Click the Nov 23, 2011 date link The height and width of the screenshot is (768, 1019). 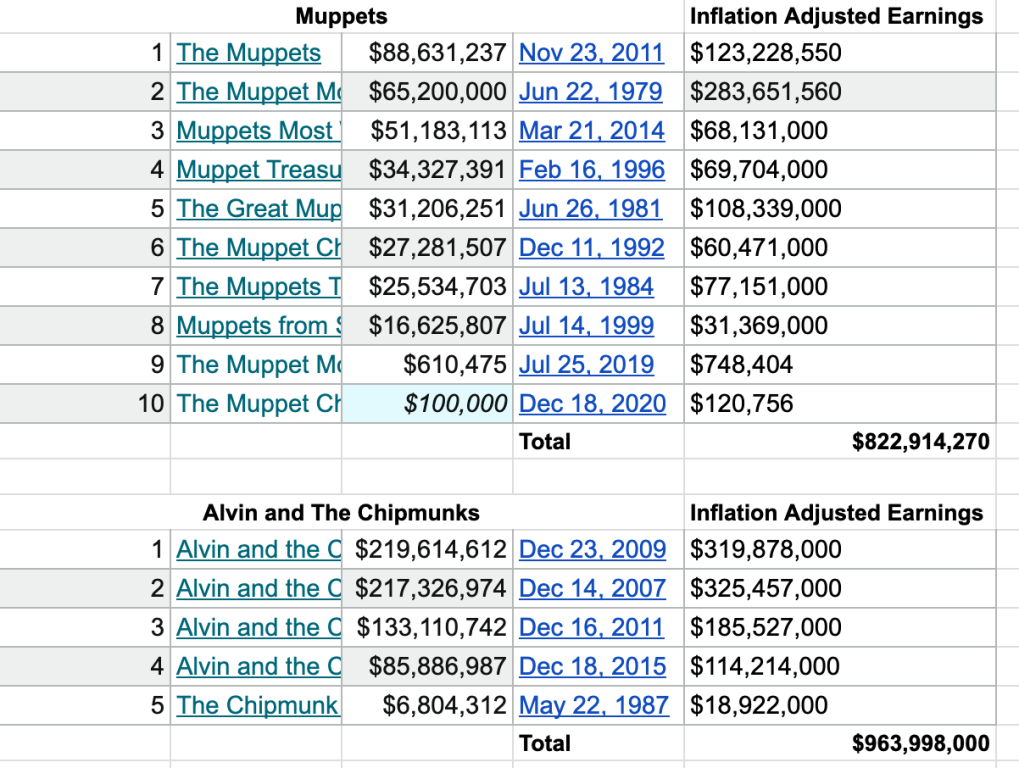point(591,53)
